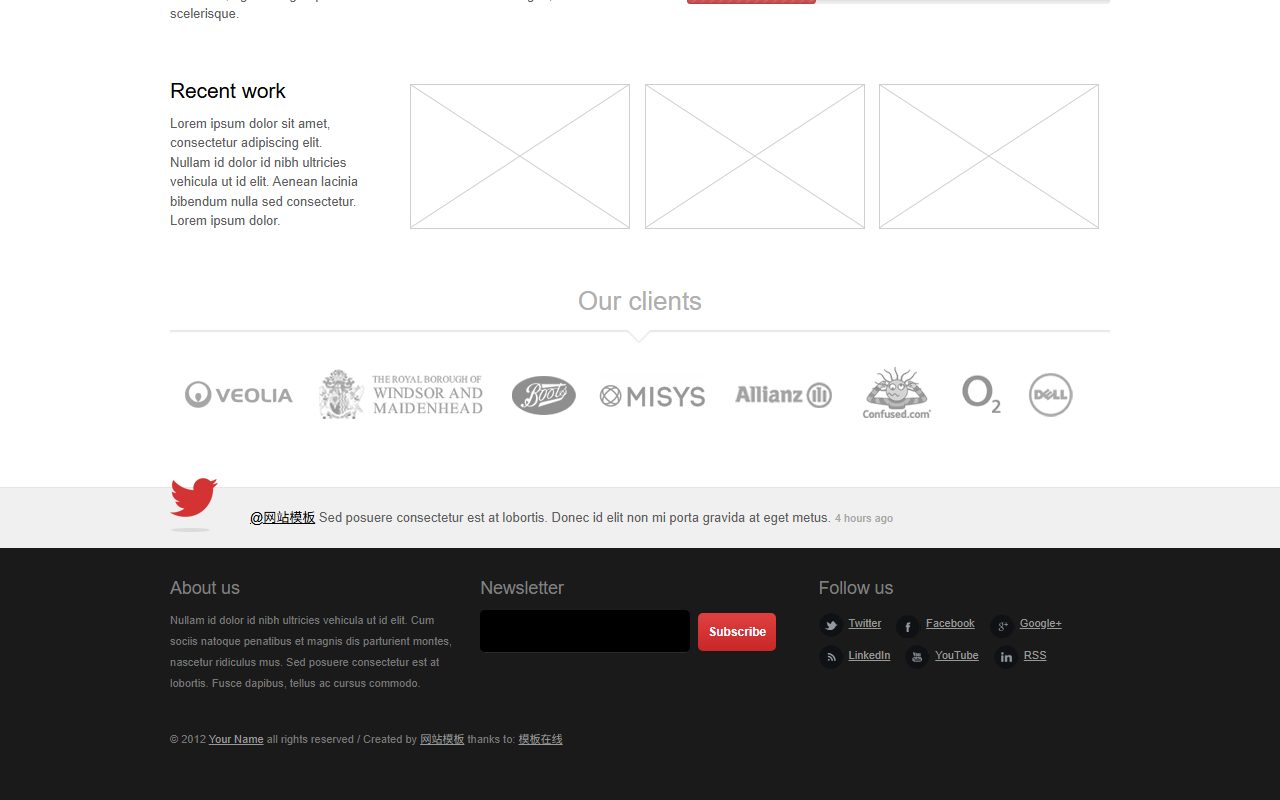Click the Dell circular logo
Image resolution: width=1280 pixels, height=800 pixels.
[1051, 395]
